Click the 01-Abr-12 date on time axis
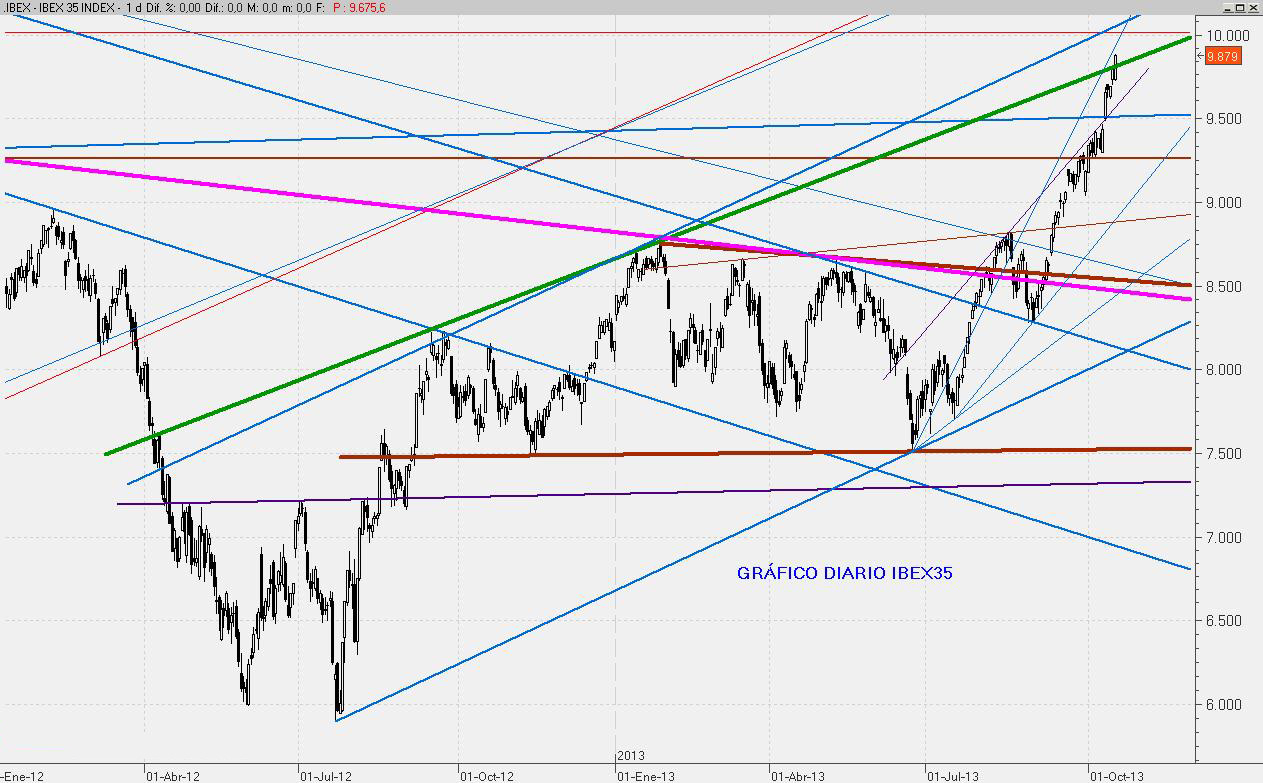The width and height of the screenshot is (1263, 783). 172,774
